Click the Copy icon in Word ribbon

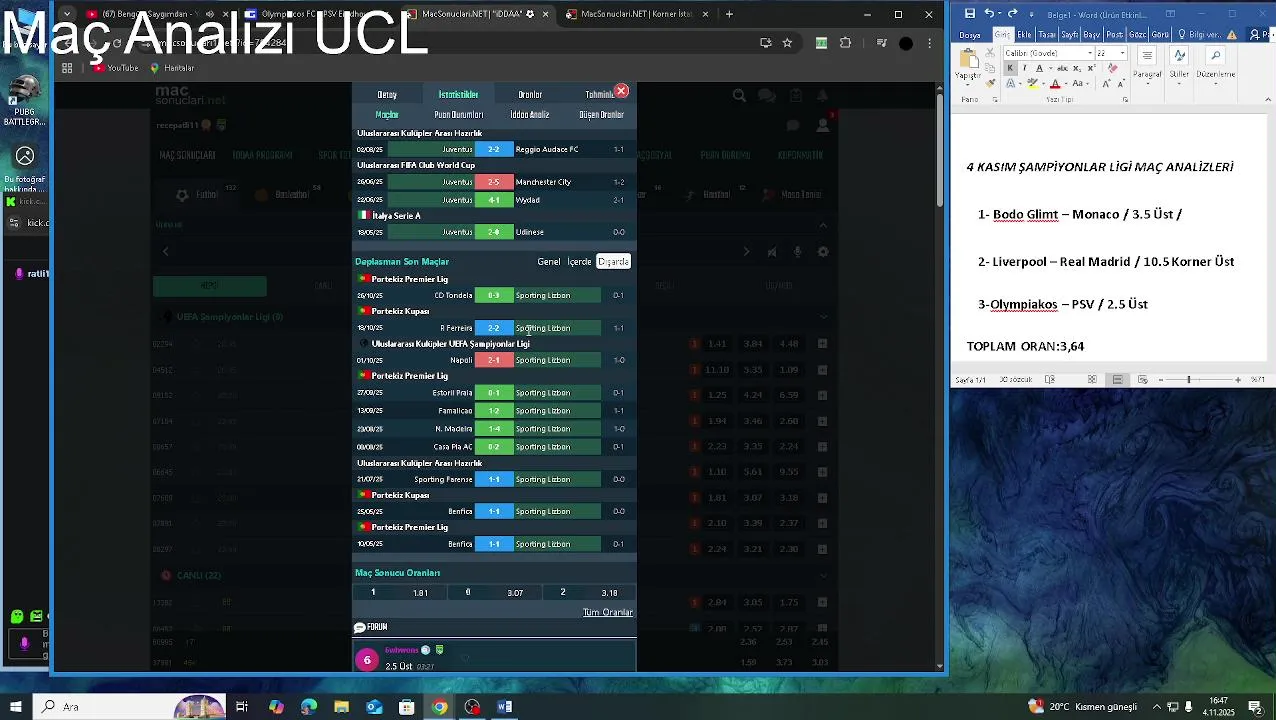(990, 68)
